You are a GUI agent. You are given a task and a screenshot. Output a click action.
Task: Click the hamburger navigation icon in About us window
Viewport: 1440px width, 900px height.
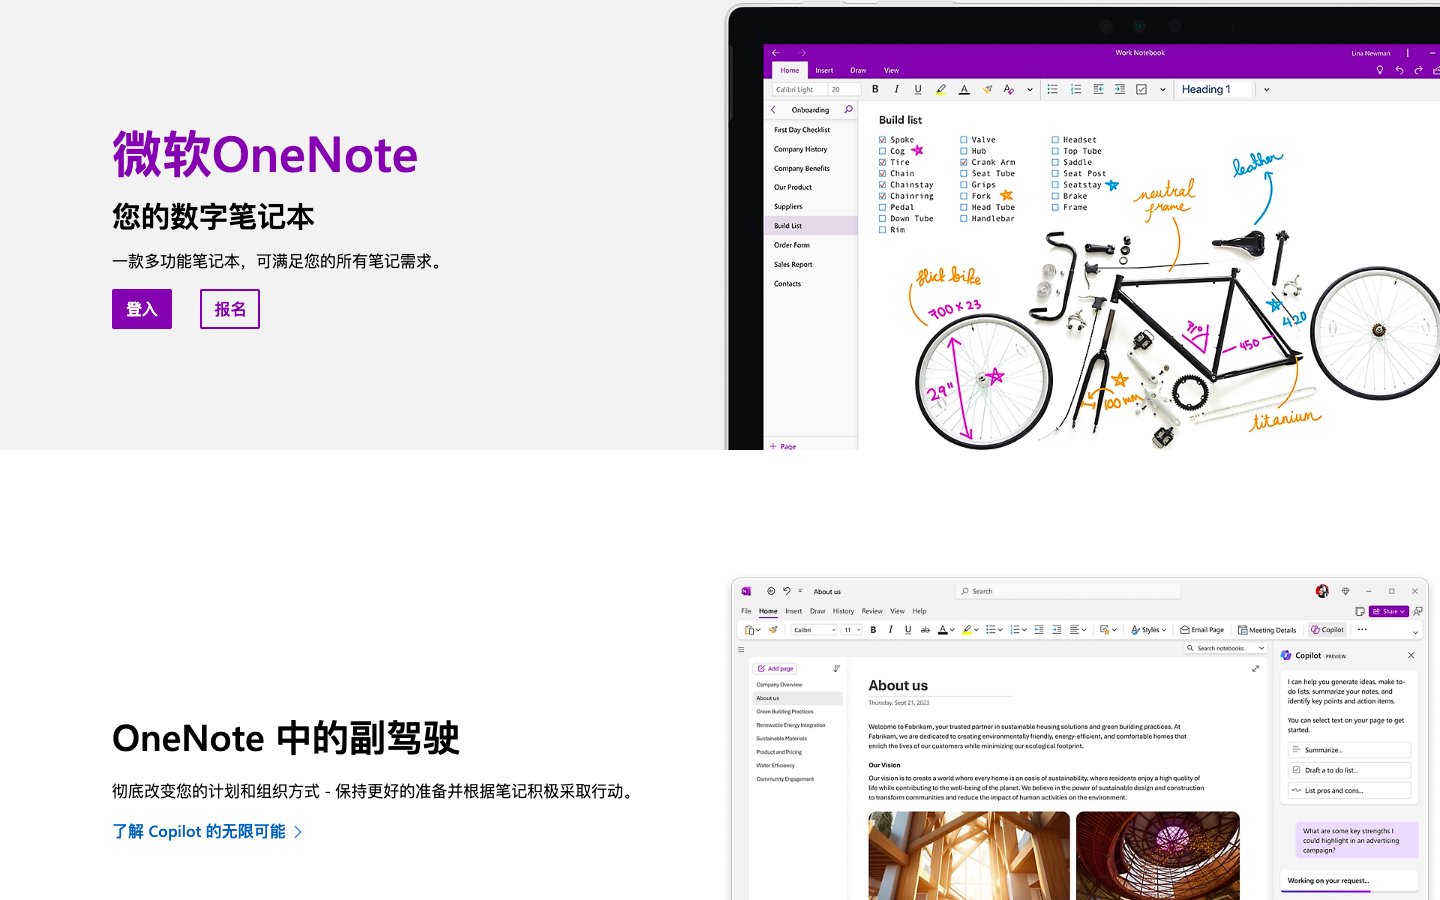741,649
